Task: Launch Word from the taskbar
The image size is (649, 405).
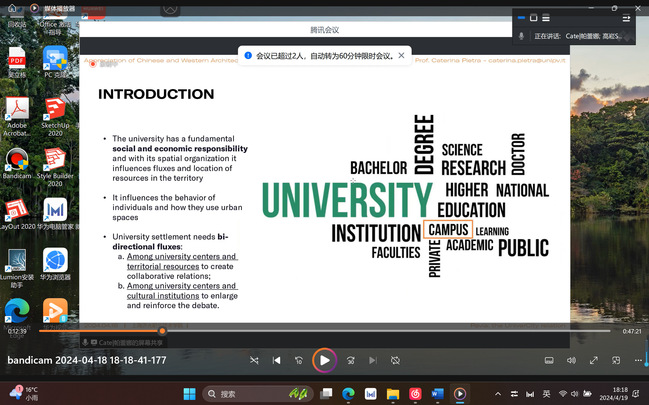Action: click(437, 394)
